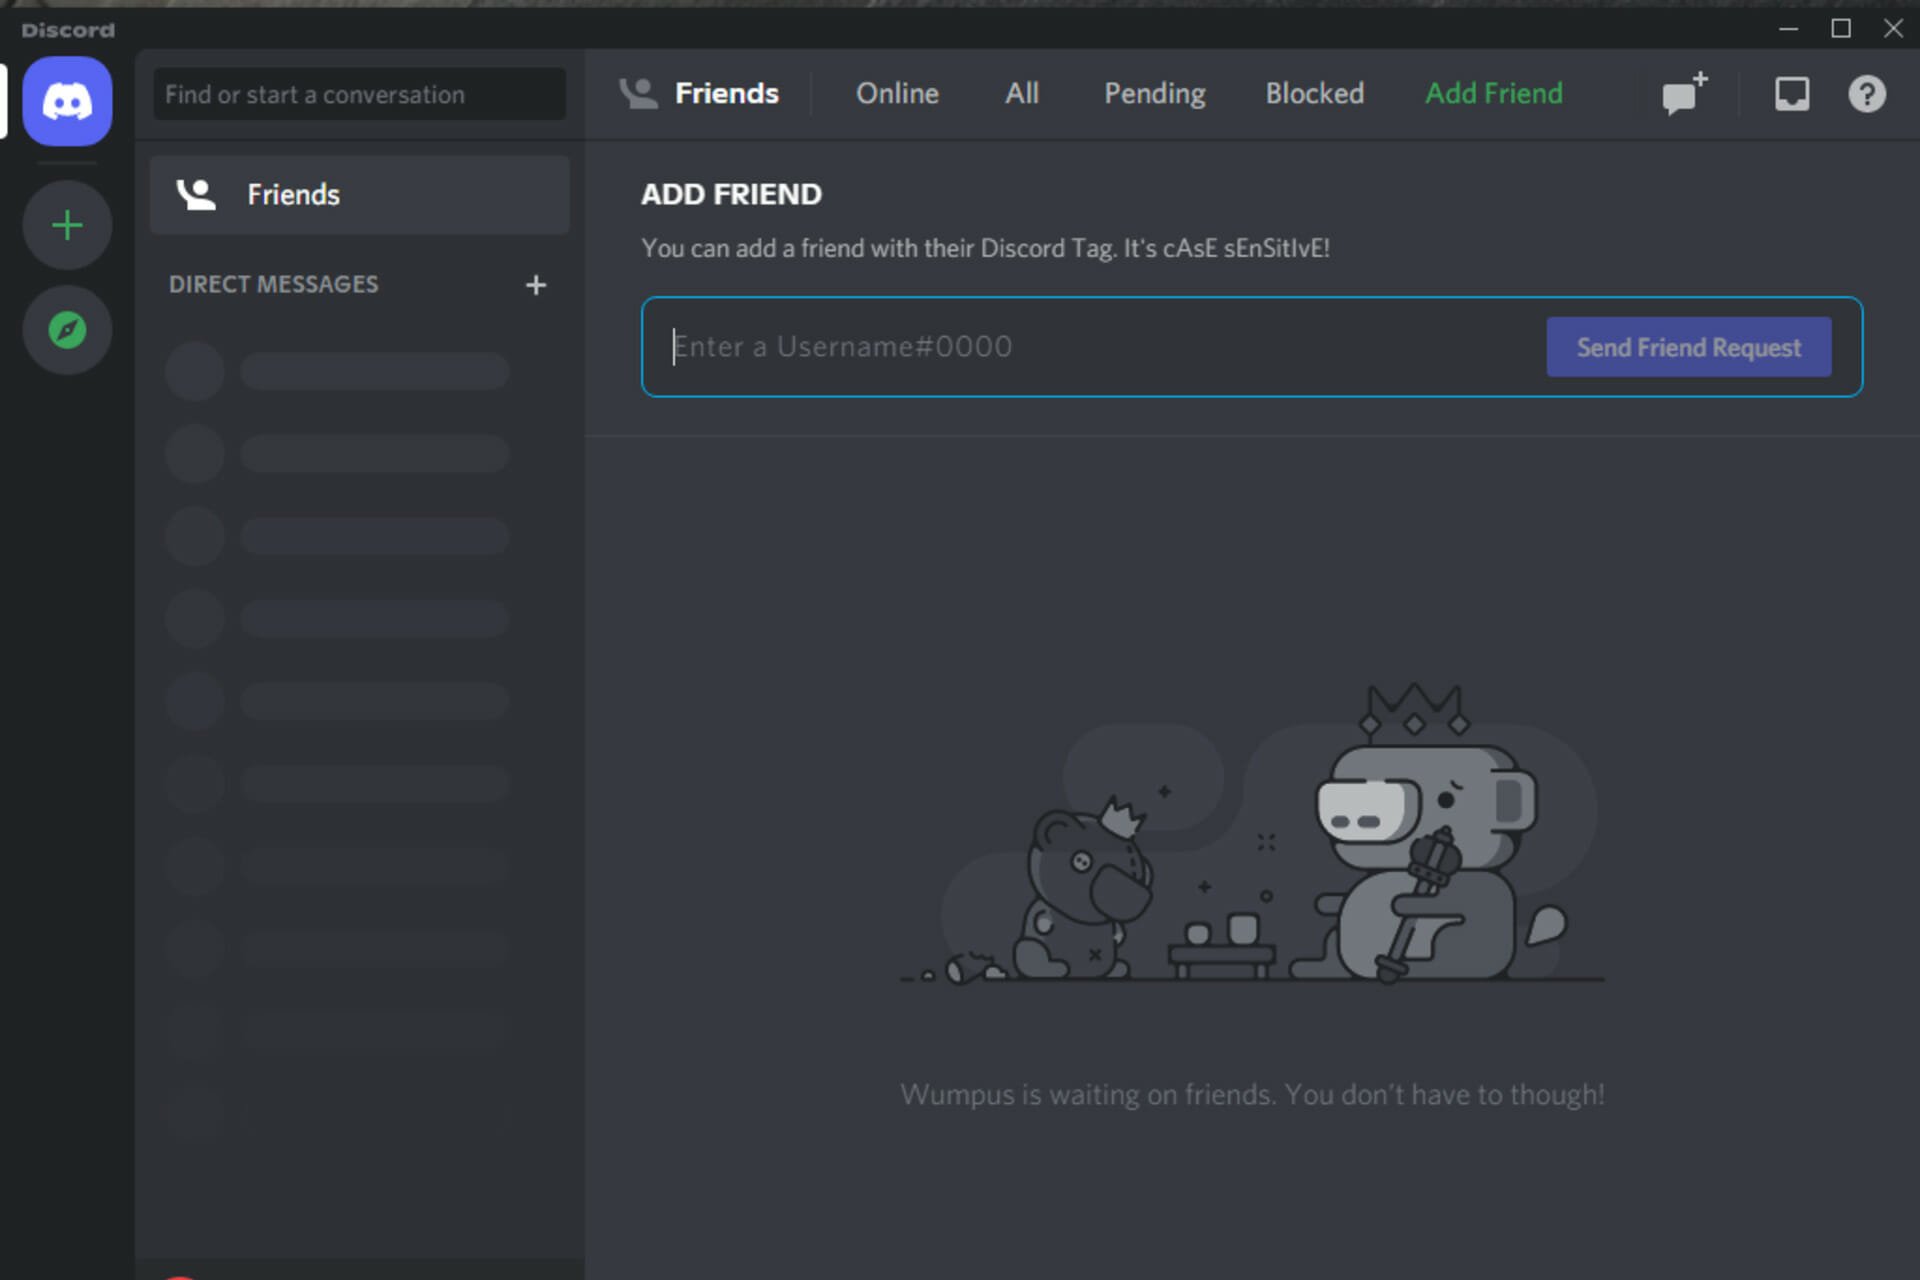
Task: Click the Friends list toggle in sidebar
Action: click(359, 194)
